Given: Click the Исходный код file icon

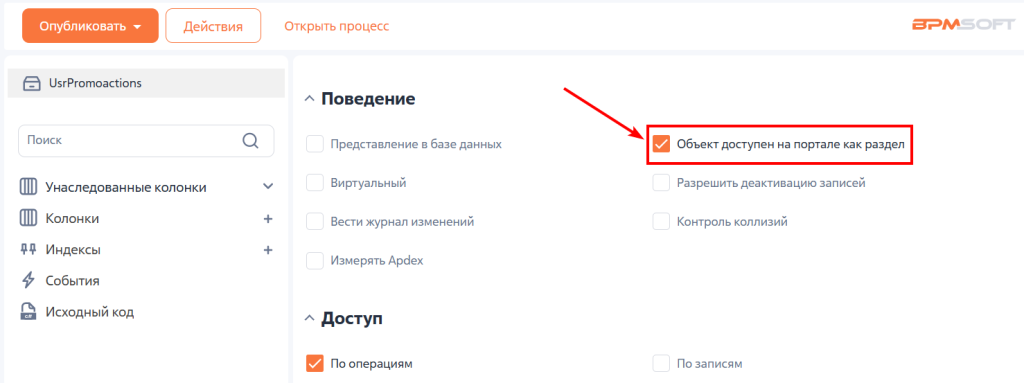Looking at the screenshot, I should tap(28, 312).
